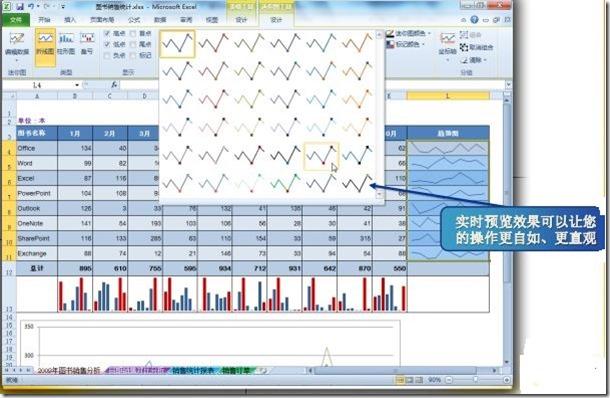Expand the 坐标轴 axis options dropdown
Screen dimensions: 610x398
pos(447,46)
